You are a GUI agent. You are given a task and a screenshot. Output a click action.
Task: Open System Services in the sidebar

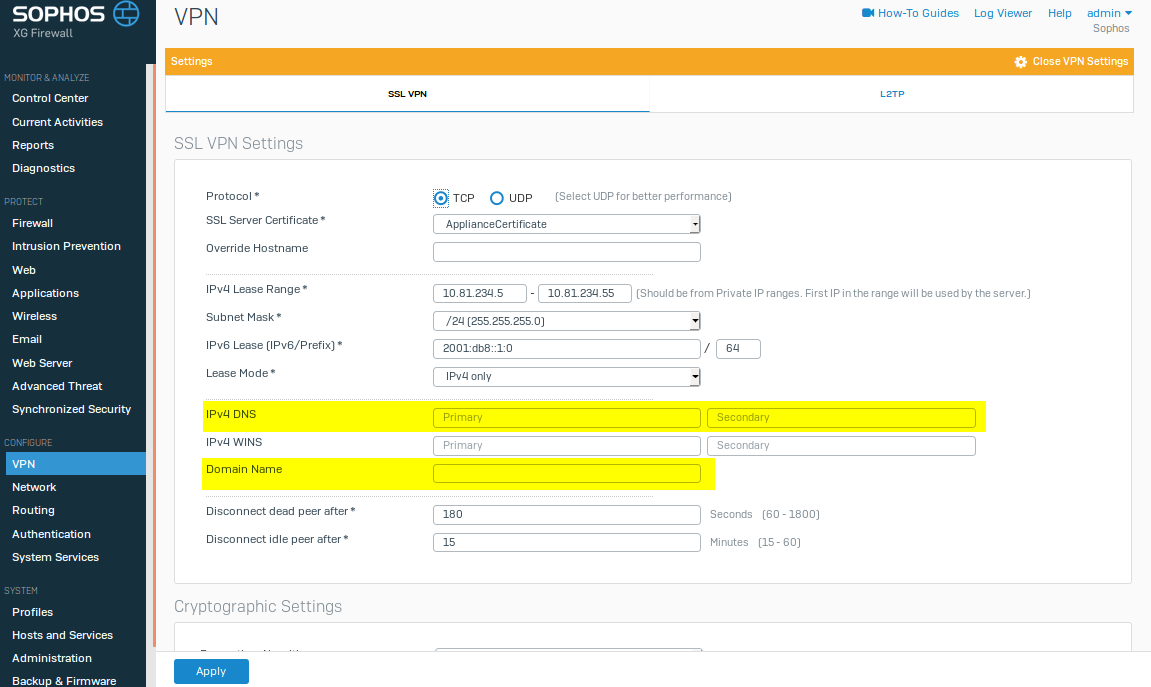[x=55, y=557]
